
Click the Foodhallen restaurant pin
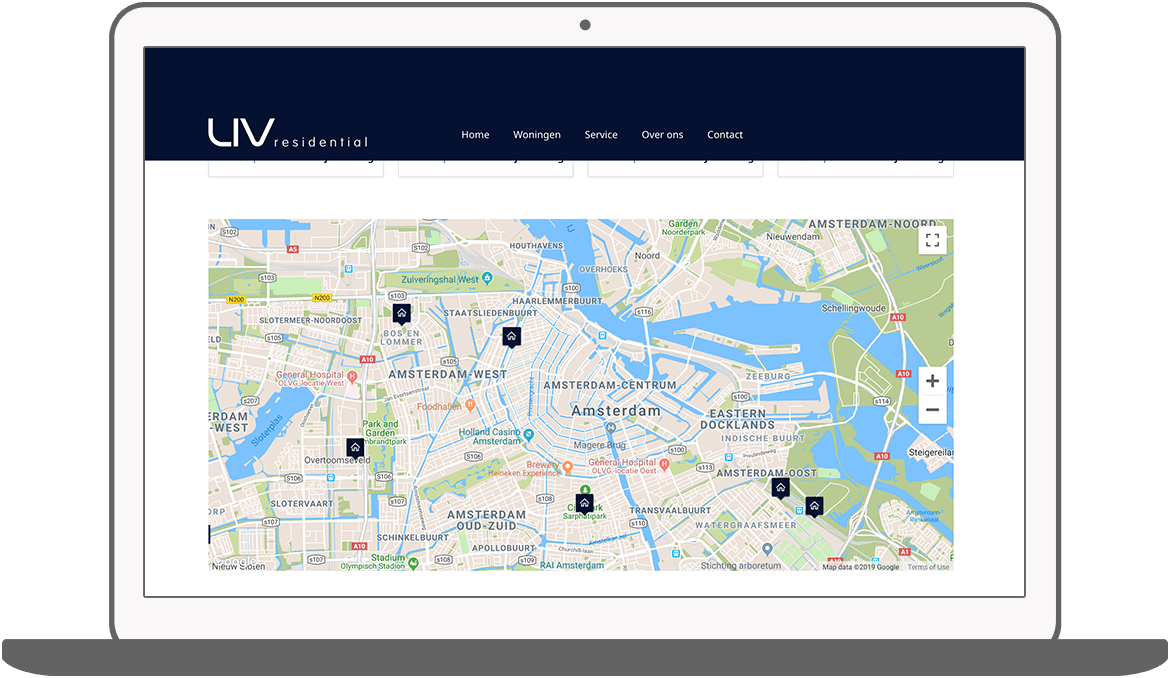click(469, 405)
